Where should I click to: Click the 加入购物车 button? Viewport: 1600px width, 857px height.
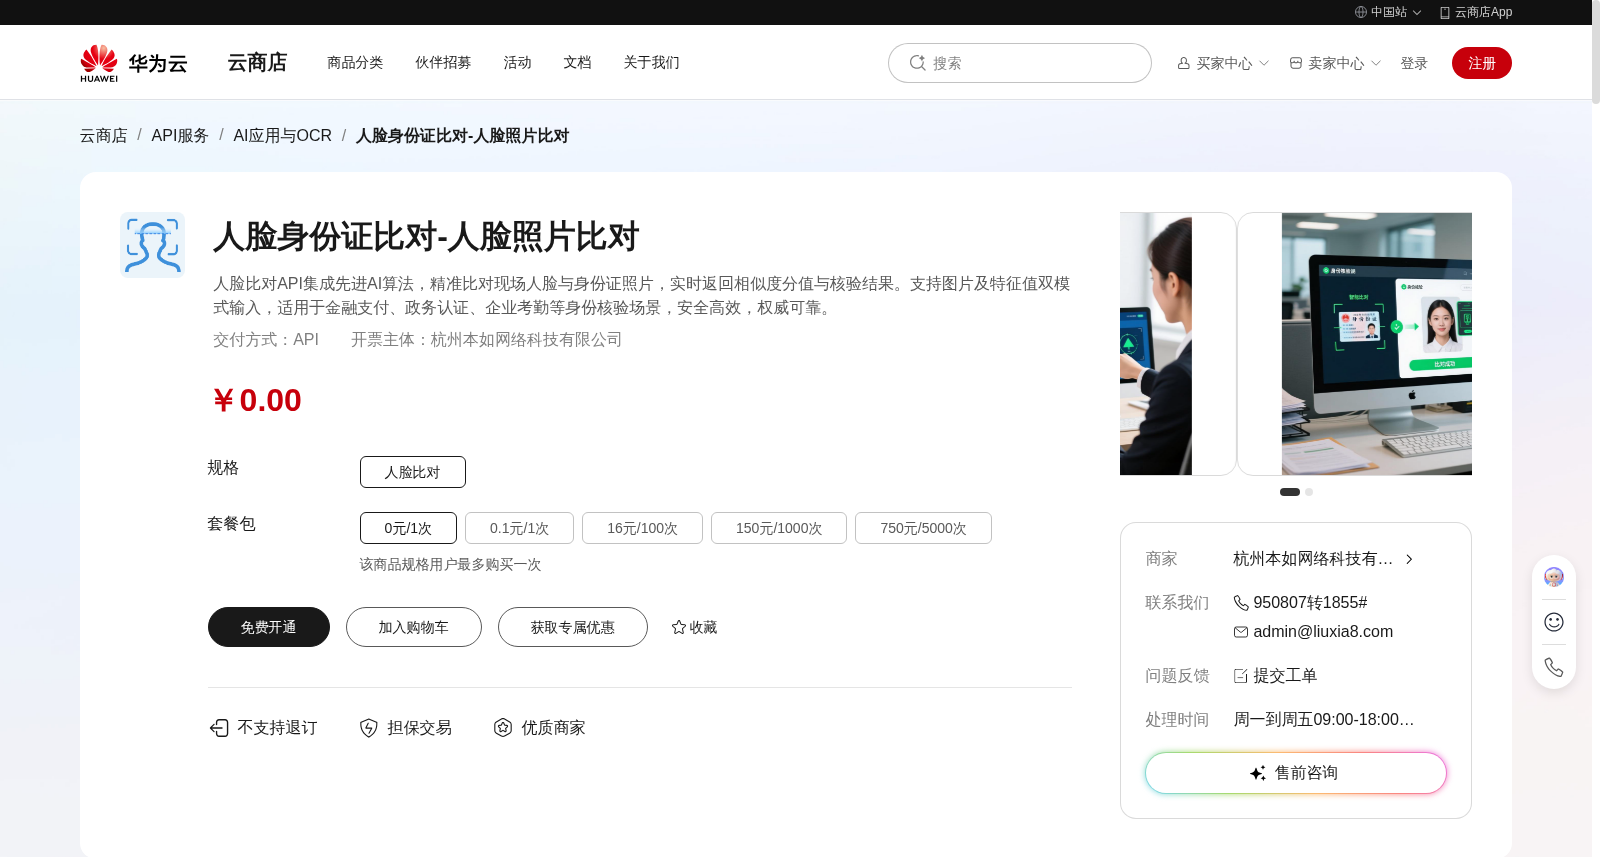[x=414, y=627]
